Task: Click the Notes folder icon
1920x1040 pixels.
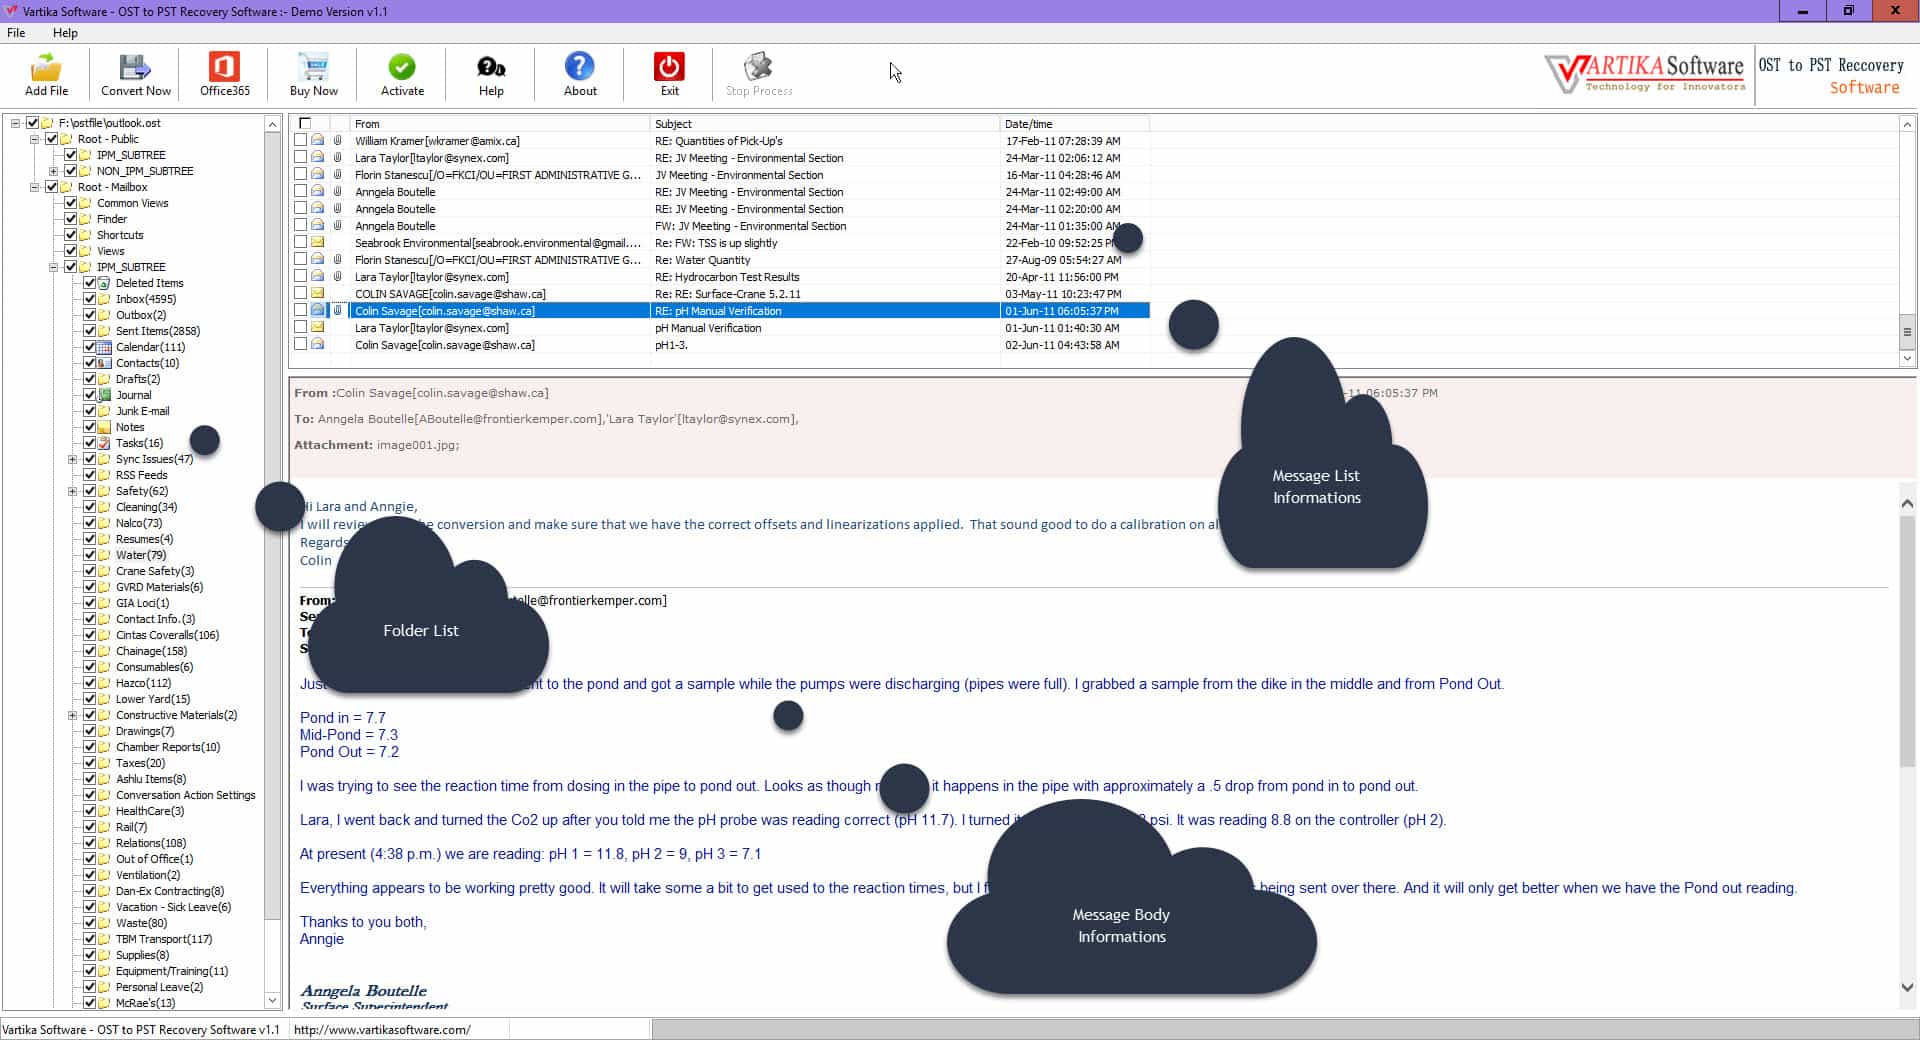Action: 104,427
